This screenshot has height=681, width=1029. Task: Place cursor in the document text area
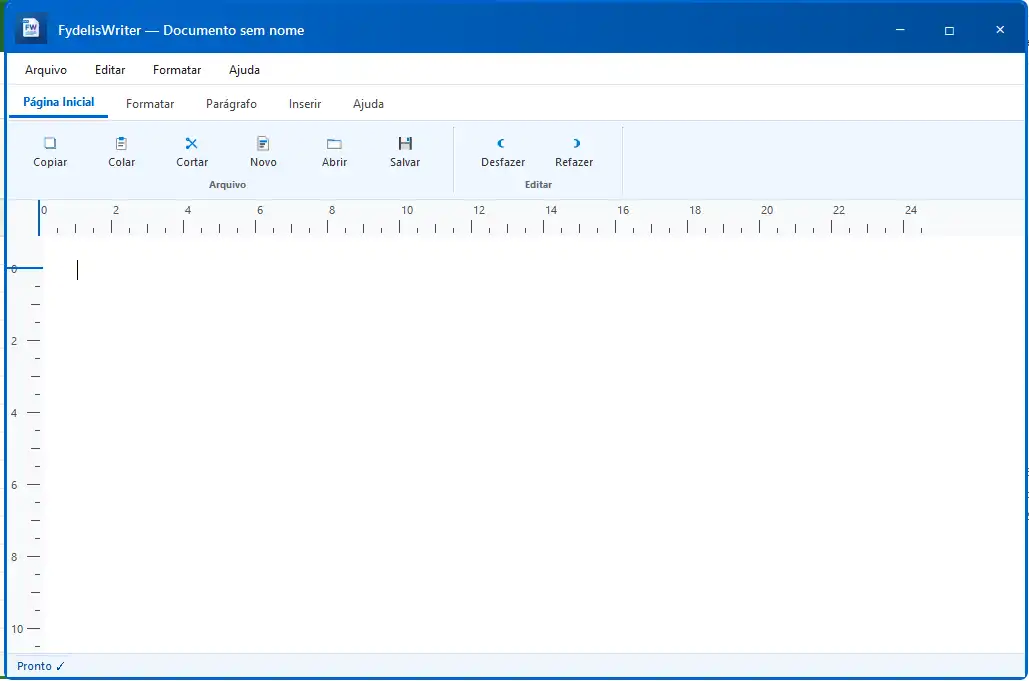pyautogui.click(x=533, y=446)
